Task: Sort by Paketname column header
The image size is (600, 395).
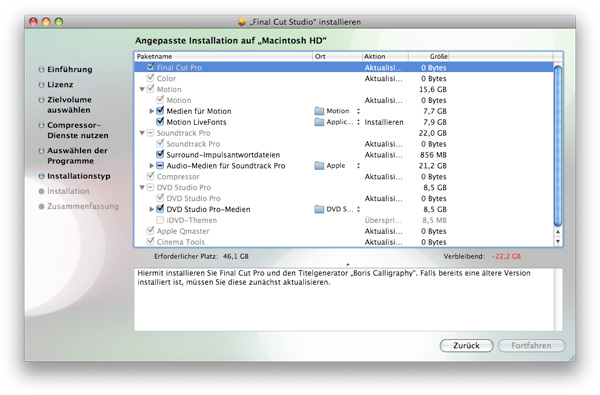Action: pyautogui.click(x=223, y=56)
